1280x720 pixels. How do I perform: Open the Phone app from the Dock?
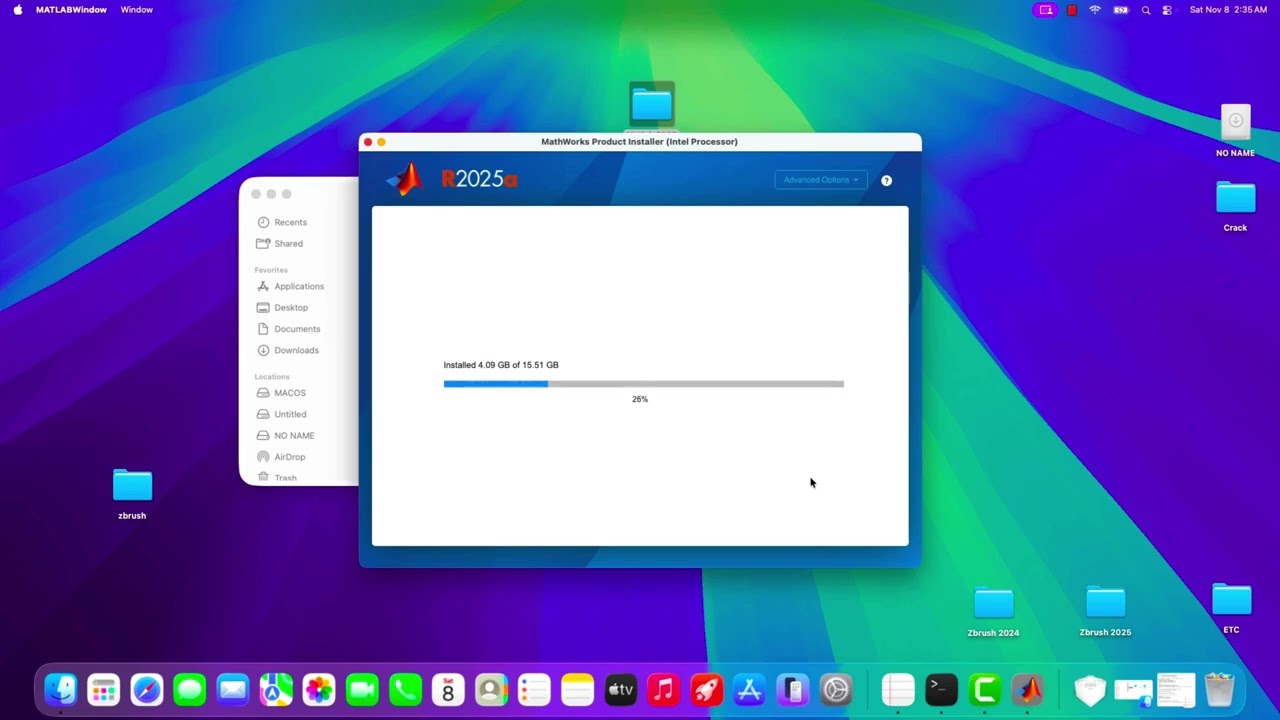(405, 689)
